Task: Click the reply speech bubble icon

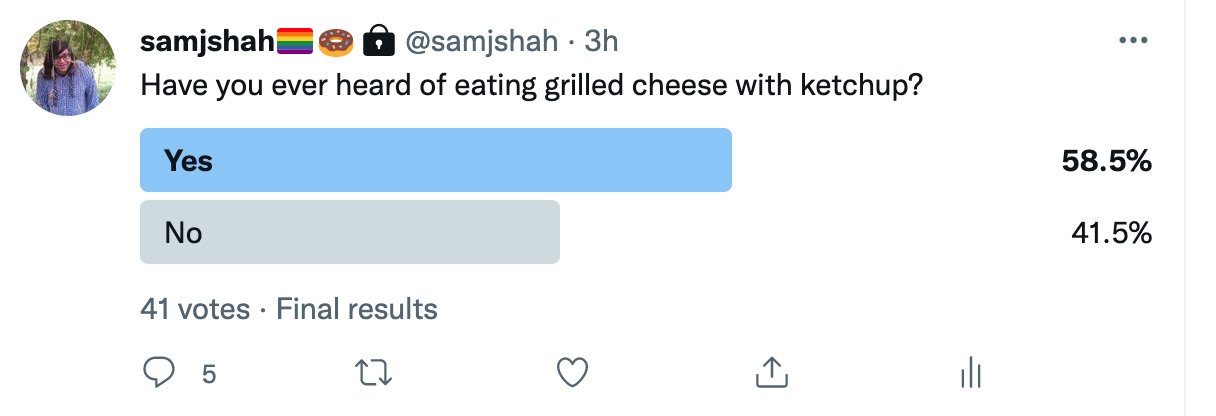Action: point(158,373)
